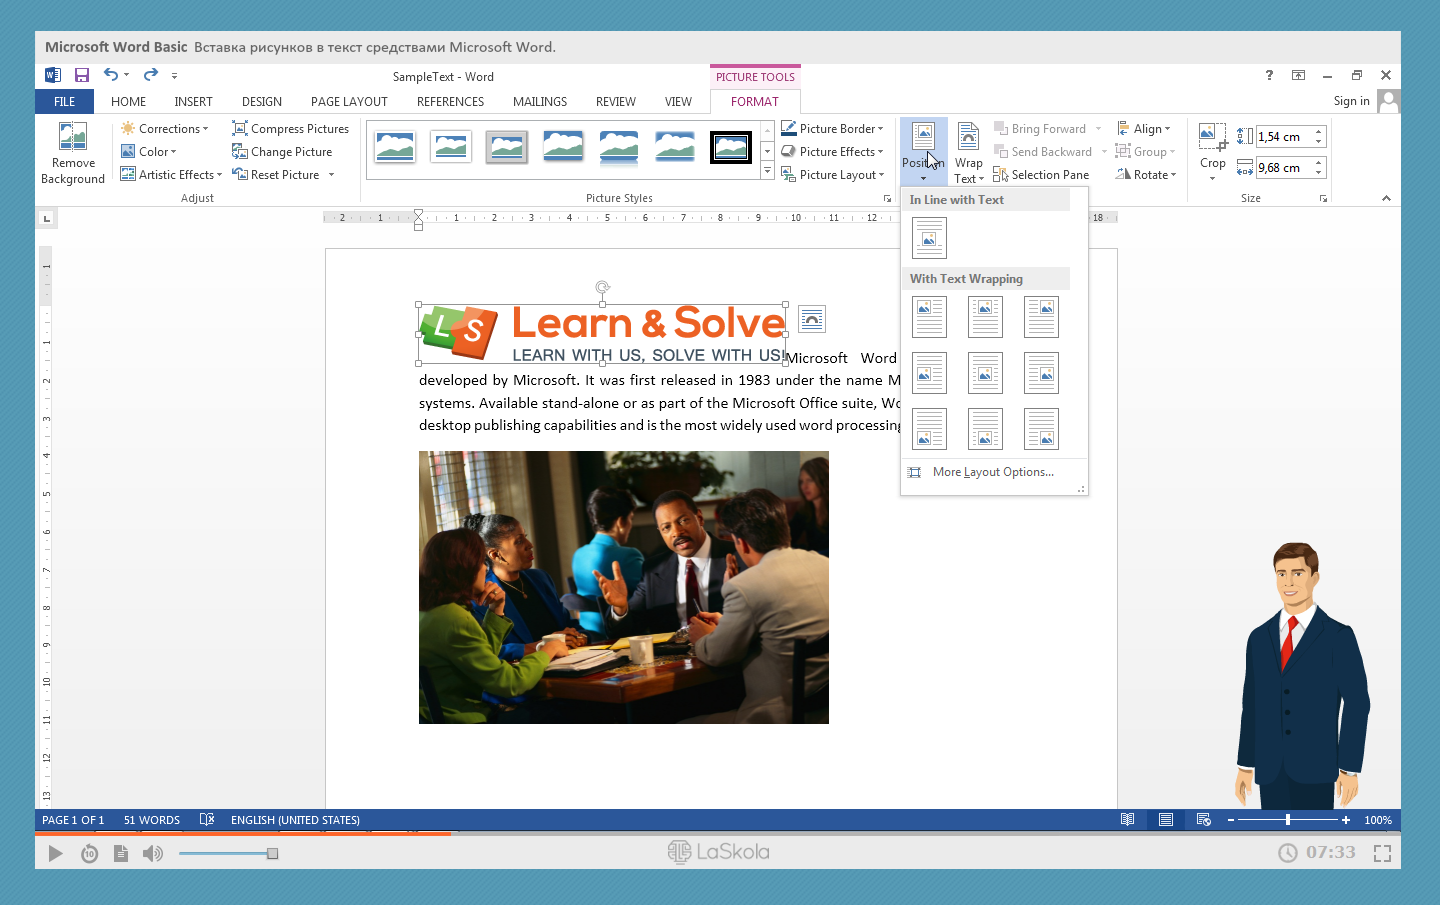Click the picture width input field
The image size is (1440, 905).
tap(1283, 168)
